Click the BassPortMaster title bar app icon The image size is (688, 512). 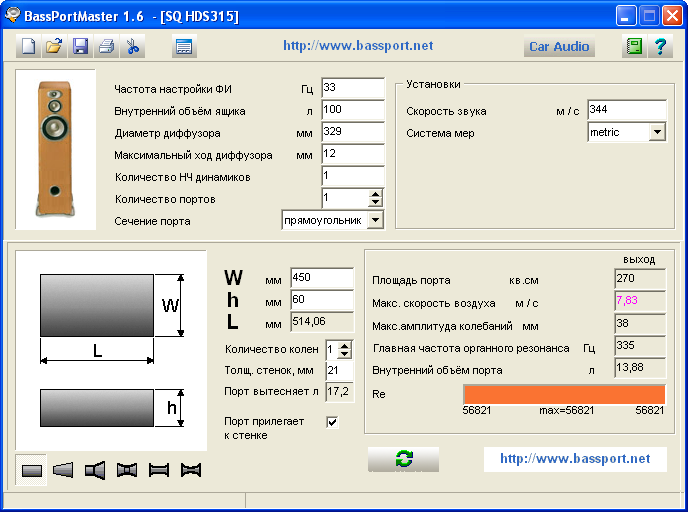coord(12,15)
